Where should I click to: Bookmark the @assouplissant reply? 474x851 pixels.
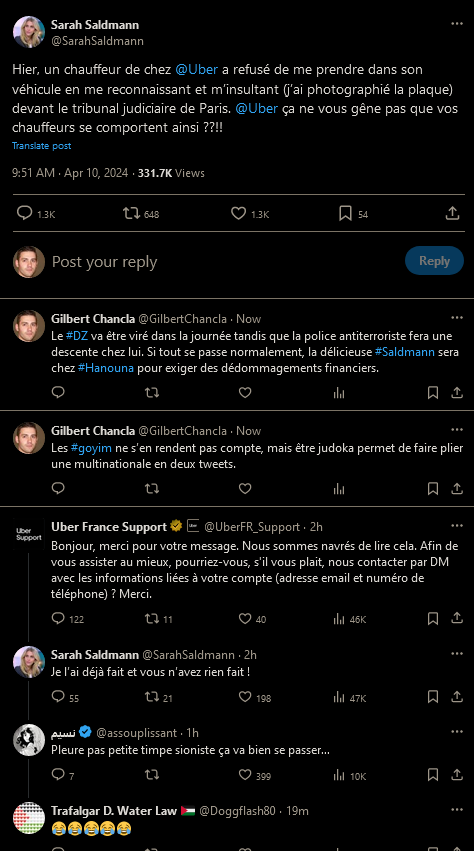click(x=433, y=774)
